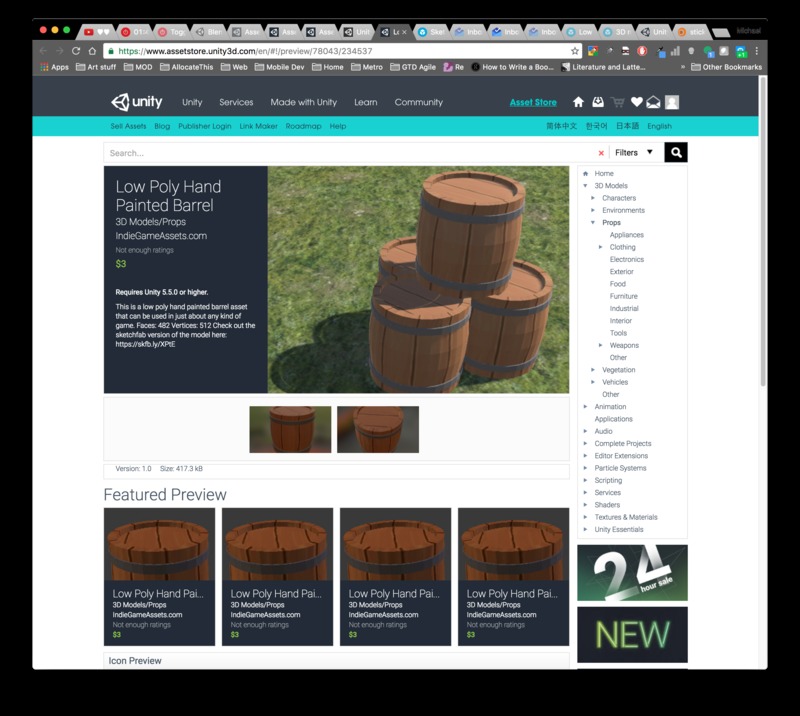
Task: Switch language to English
Action: [x=659, y=126]
